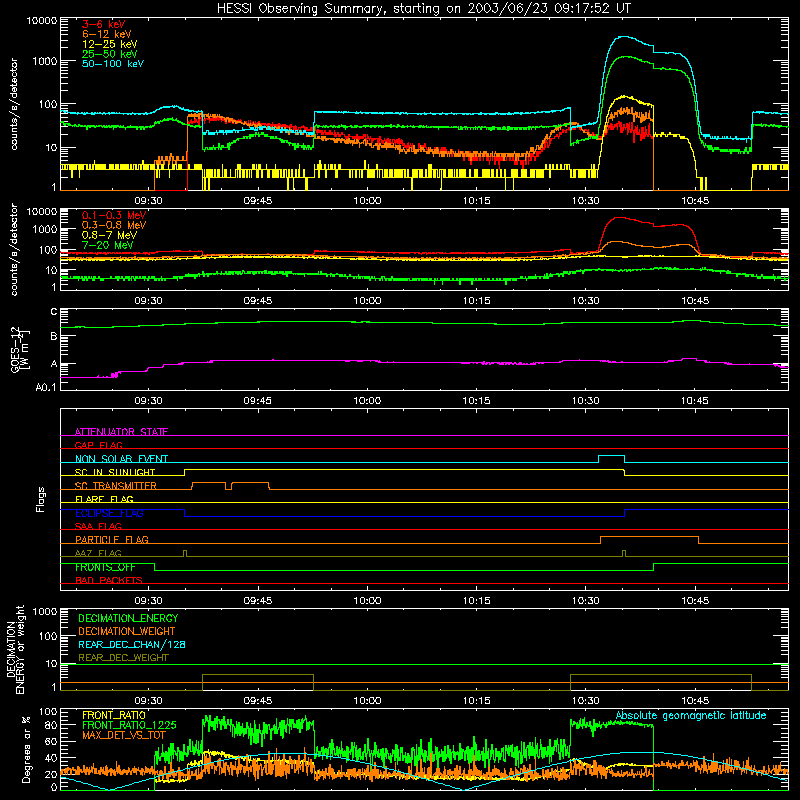
Task: Pick the NON_SOLAR_EVENT flag label
Action: tap(121, 459)
